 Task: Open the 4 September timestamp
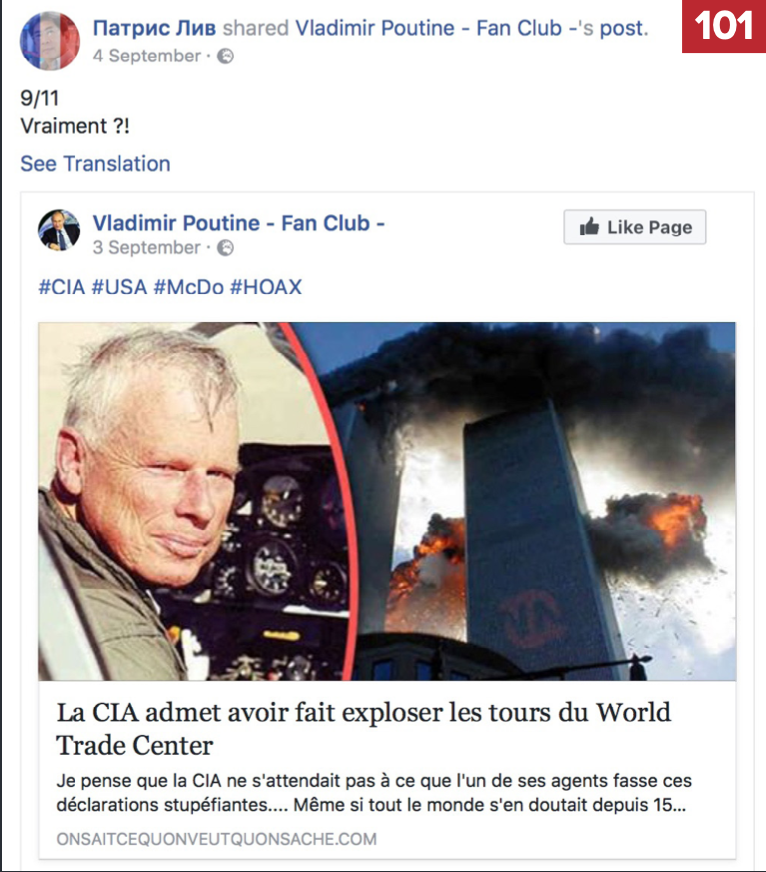click(146, 56)
